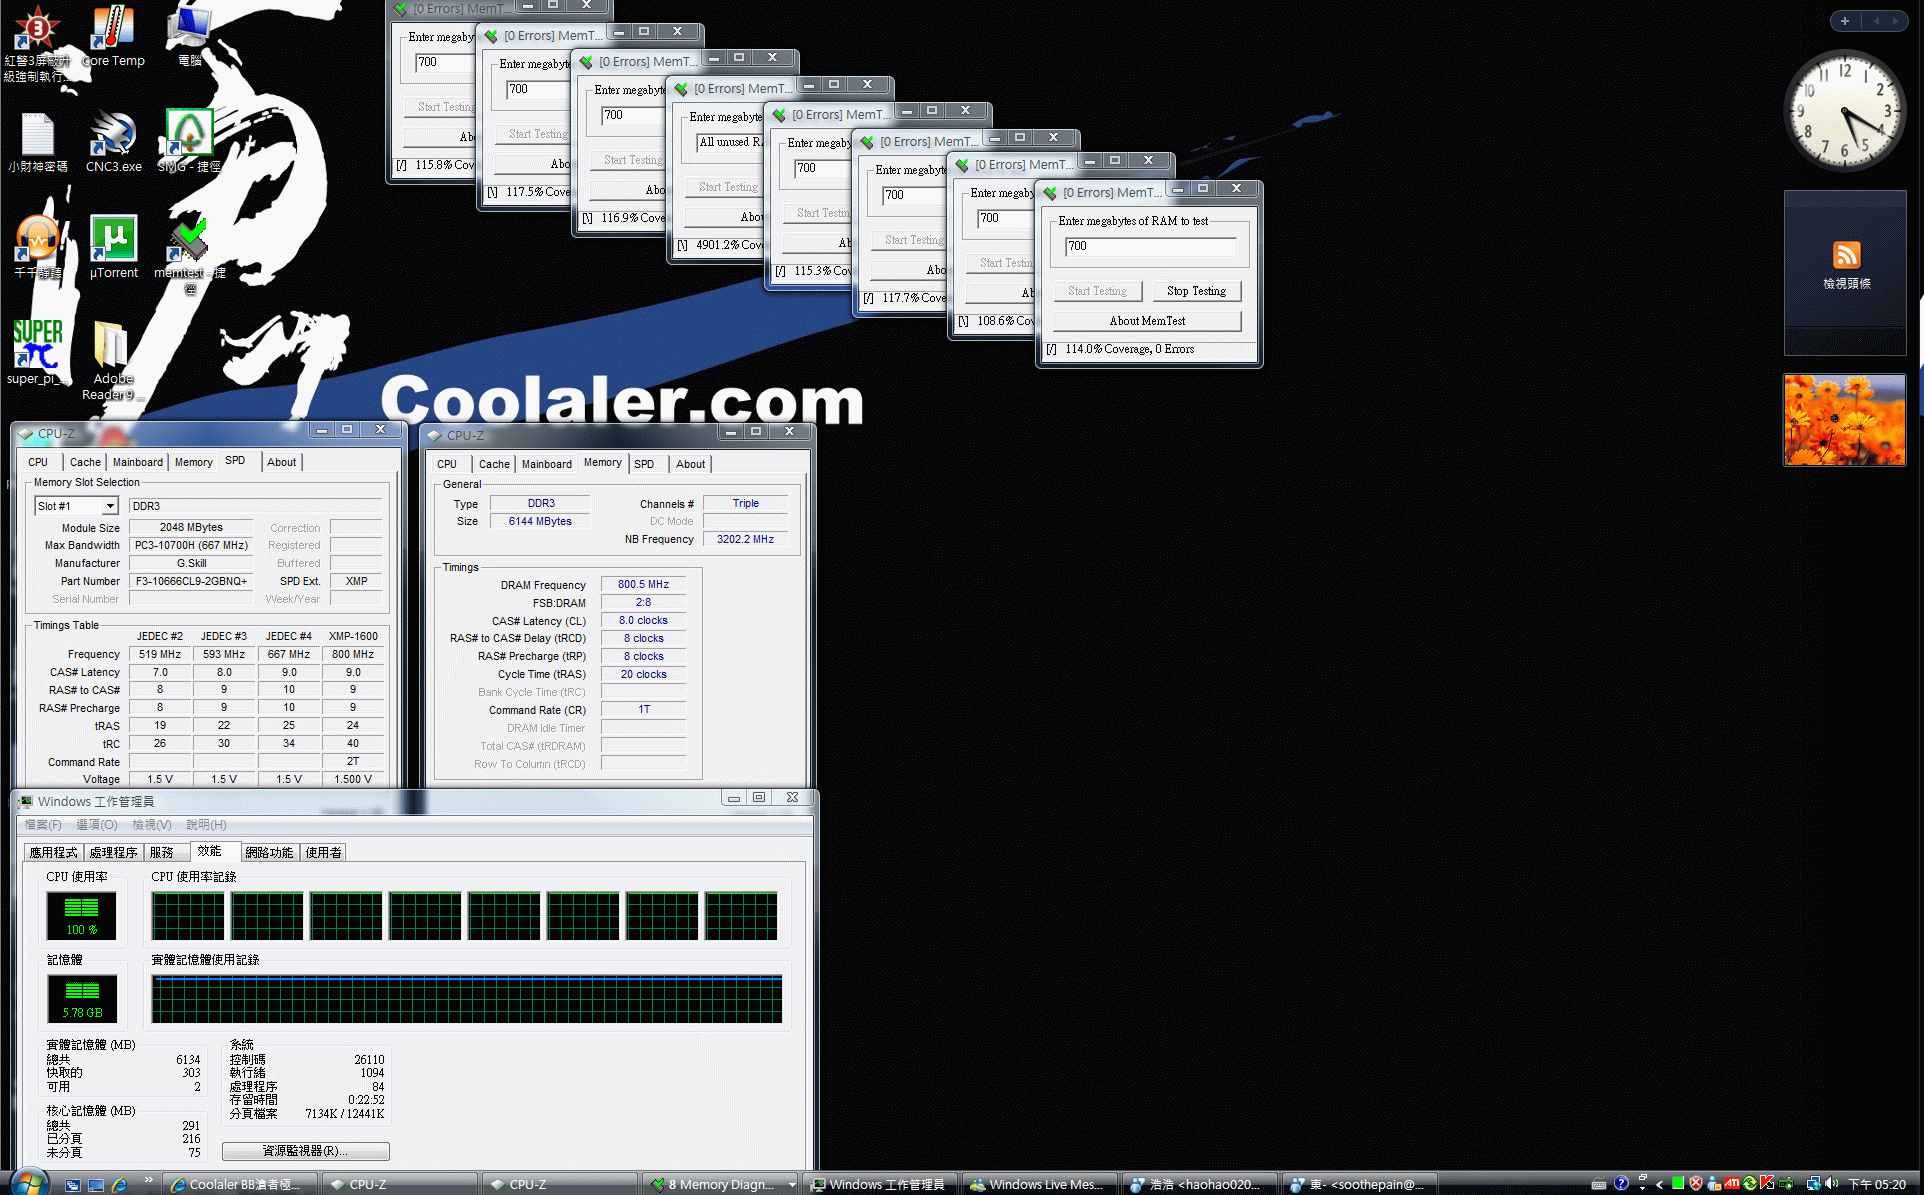Click the sidebar add gadget plus button
Screen dimensions: 1924x1195
(x=1845, y=21)
